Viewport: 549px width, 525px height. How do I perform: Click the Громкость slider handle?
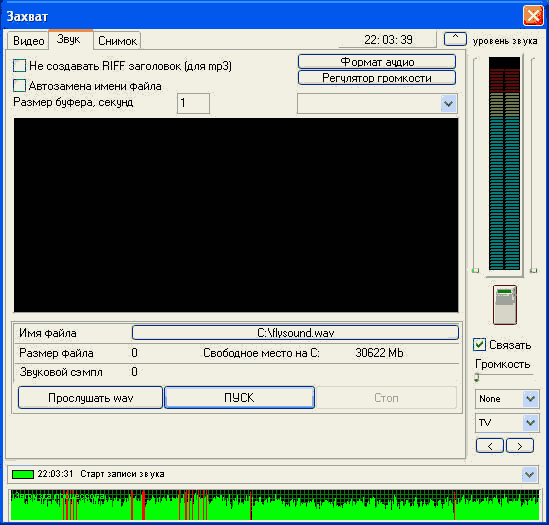(x=477, y=377)
